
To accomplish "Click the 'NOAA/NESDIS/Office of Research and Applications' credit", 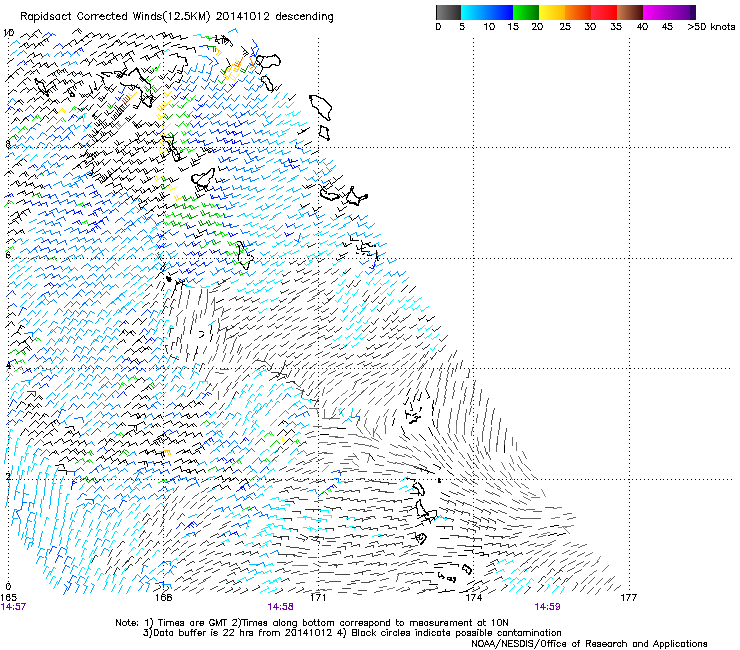I will [589, 644].
